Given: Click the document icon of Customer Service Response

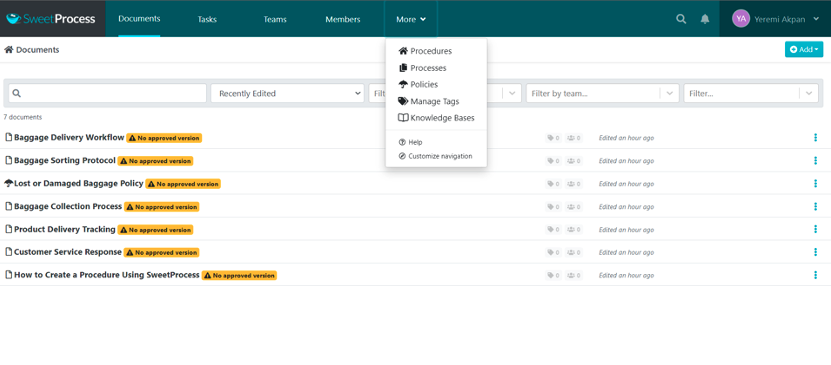Looking at the screenshot, I should click(8, 252).
